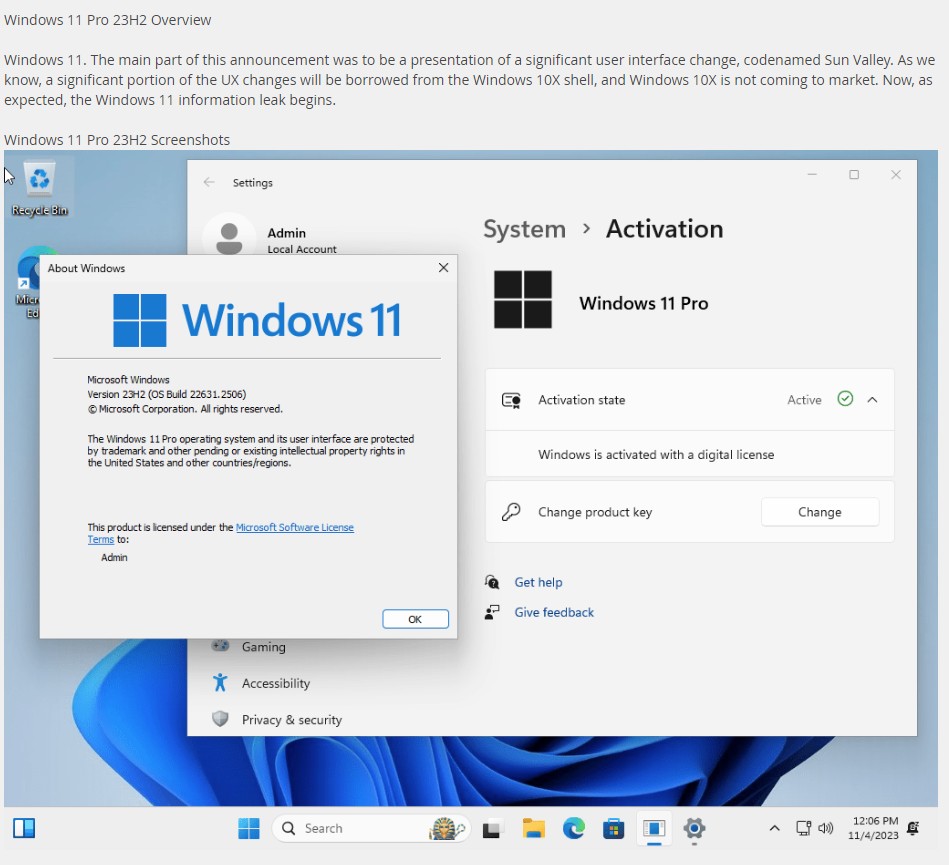Click the key icon beside Change product key
The image size is (949, 865).
tap(511, 512)
